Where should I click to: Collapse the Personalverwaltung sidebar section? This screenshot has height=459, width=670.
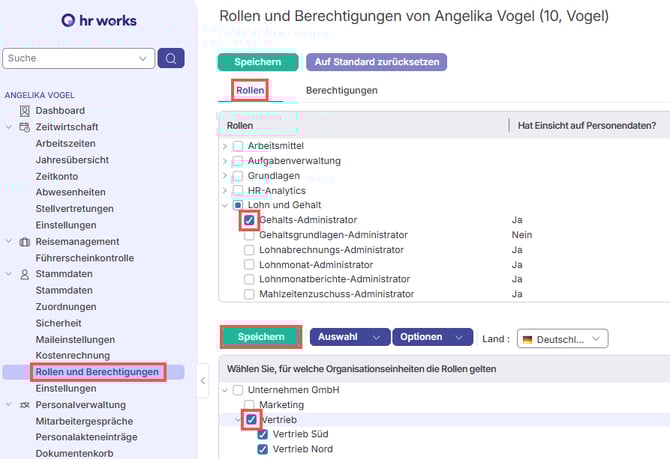(x=9, y=404)
